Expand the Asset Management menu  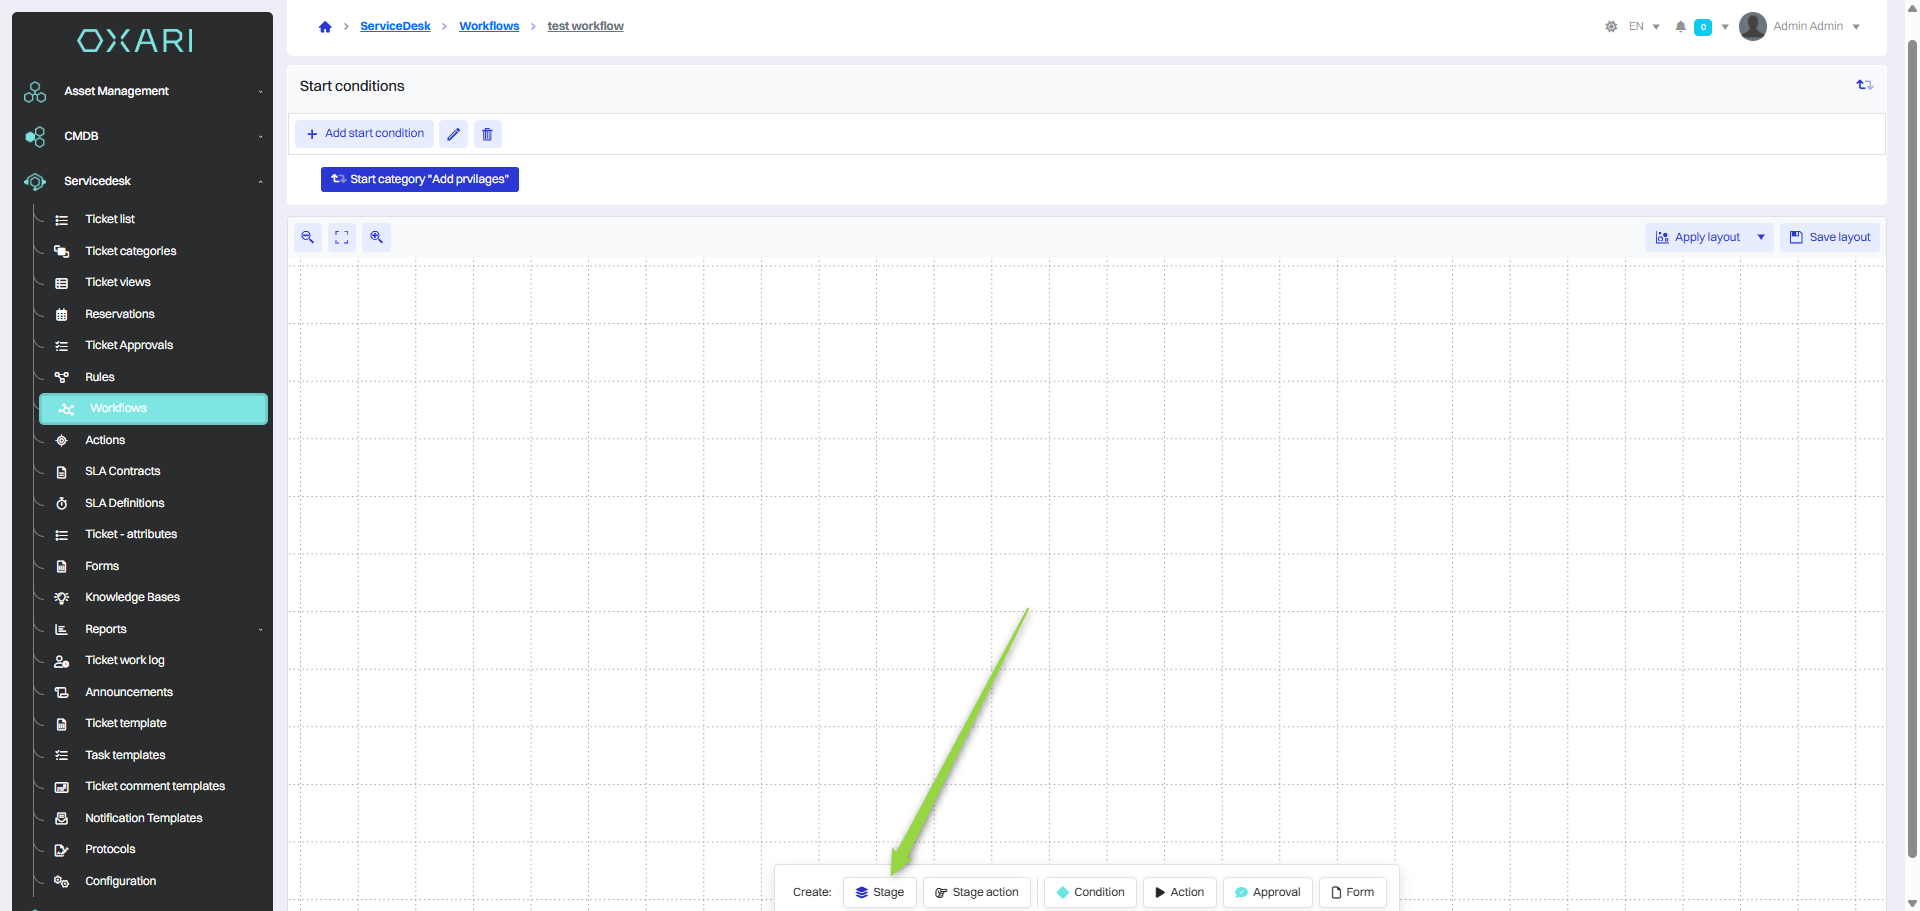(x=142, y=91)
